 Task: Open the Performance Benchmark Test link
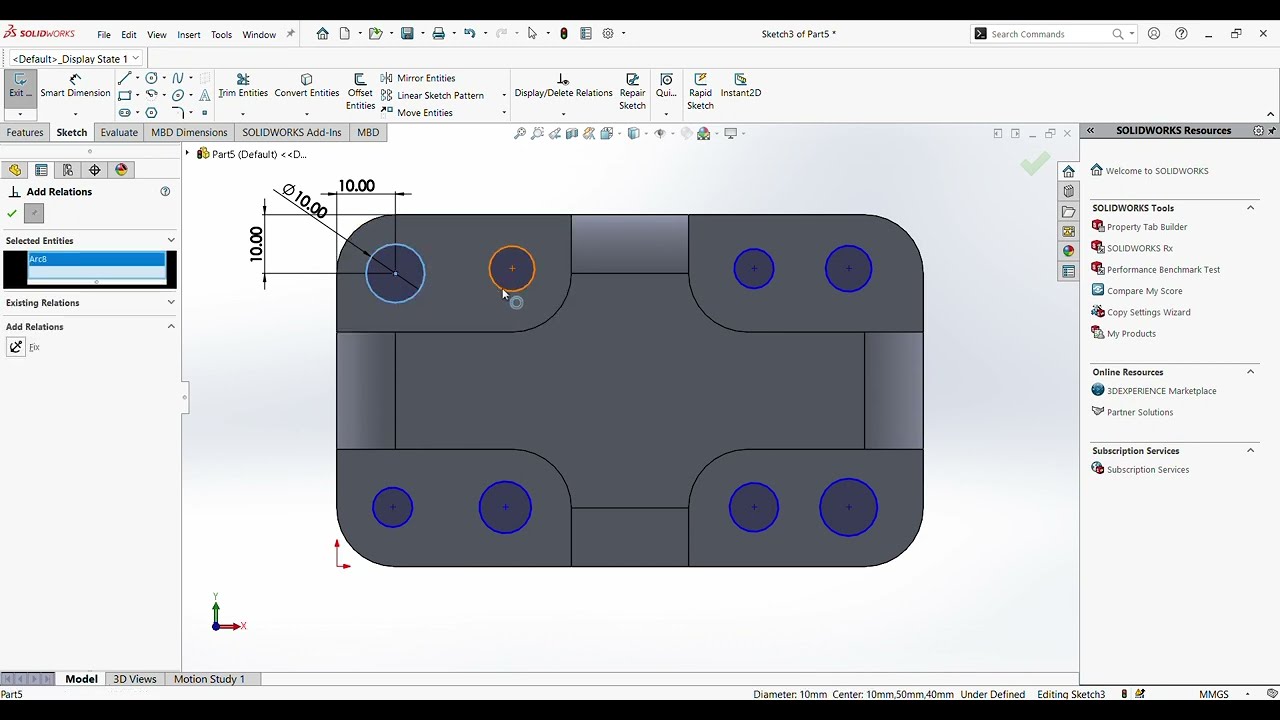[x=1163, y=270]
